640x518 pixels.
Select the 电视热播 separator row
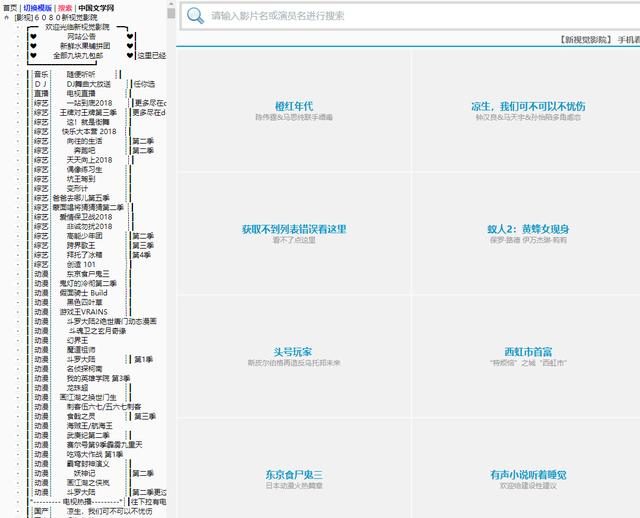point(77,502)
